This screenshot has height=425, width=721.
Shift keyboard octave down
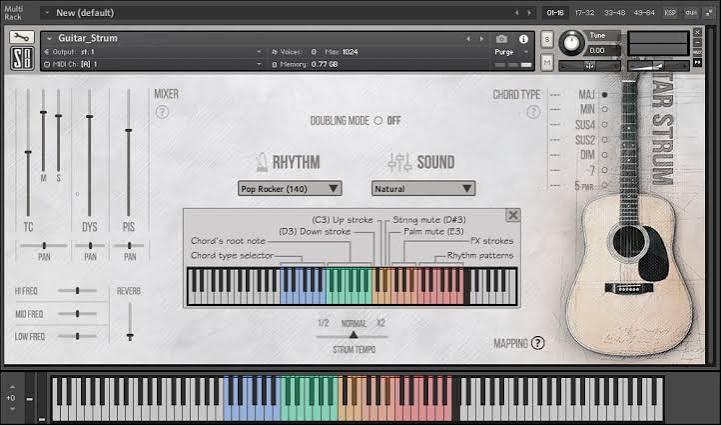12,408
